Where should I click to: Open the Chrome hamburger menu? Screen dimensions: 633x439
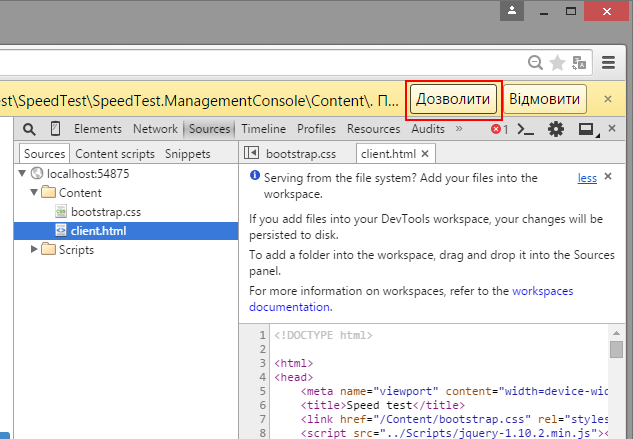(x=608, y=63)
